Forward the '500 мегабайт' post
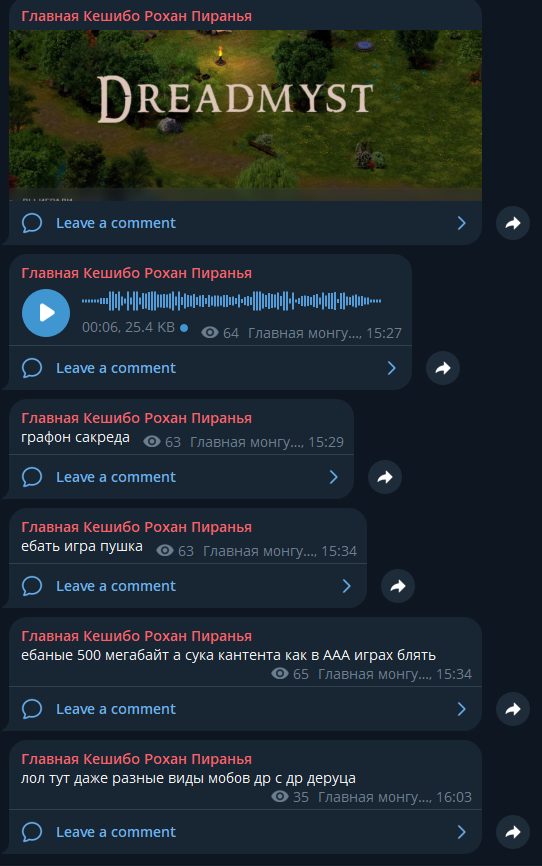 (513, 709)
